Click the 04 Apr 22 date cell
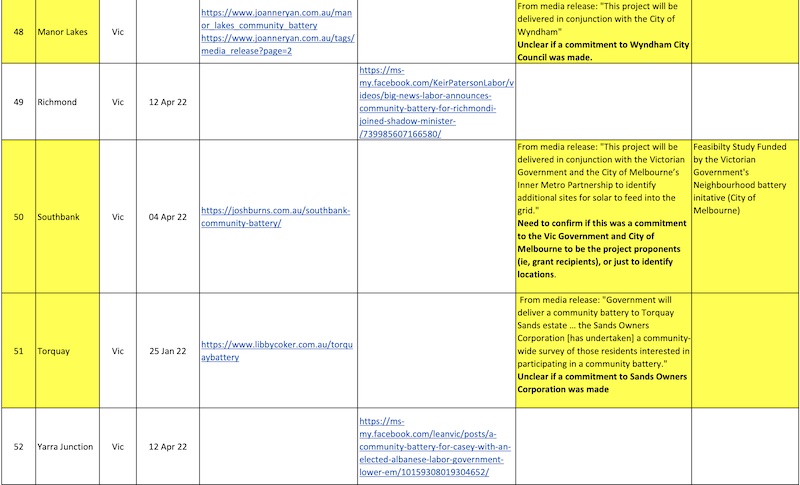Image resolution: width=800 pixels, height=485 pixels. (x=166, y=216)
